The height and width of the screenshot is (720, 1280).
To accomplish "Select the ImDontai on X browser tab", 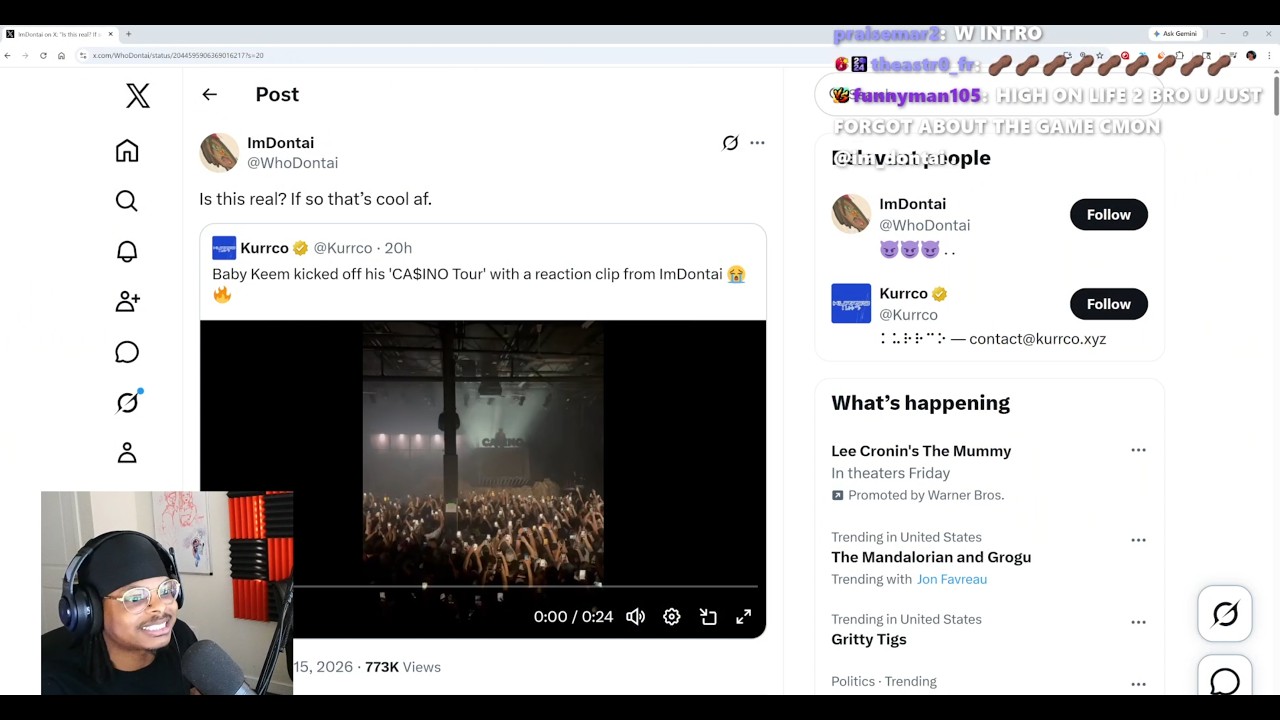I will (x=60, y=34).
